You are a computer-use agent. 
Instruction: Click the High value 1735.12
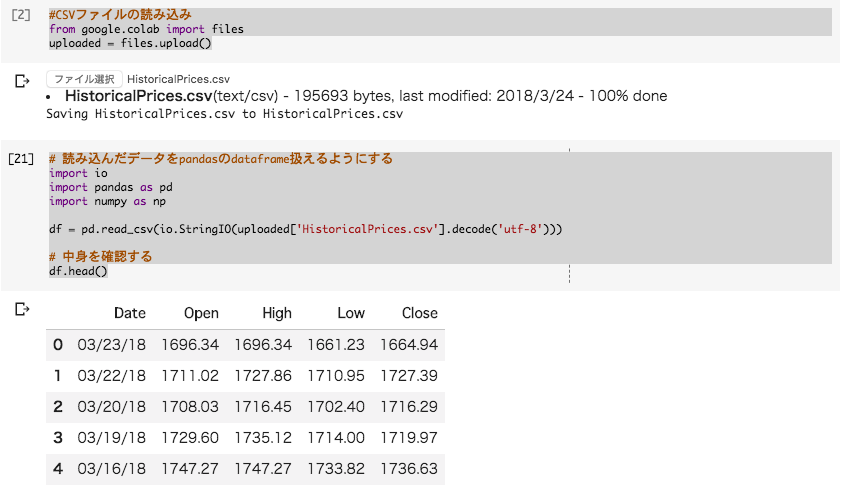pos(263,438)
